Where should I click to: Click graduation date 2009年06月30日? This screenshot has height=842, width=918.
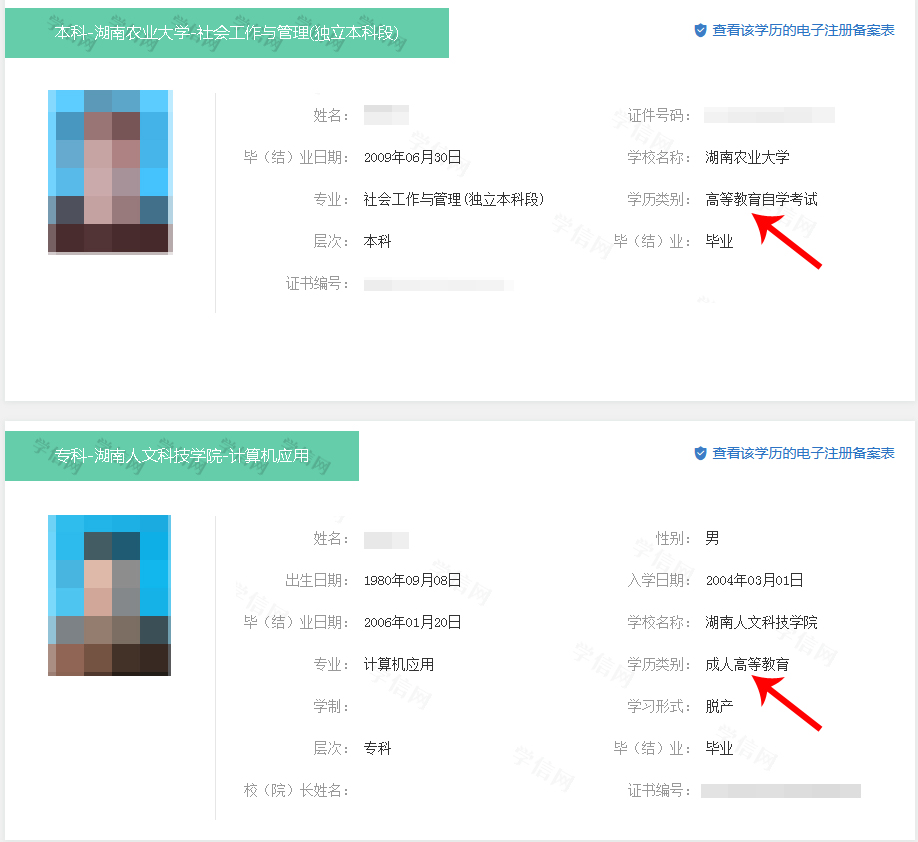pos(412,158)
